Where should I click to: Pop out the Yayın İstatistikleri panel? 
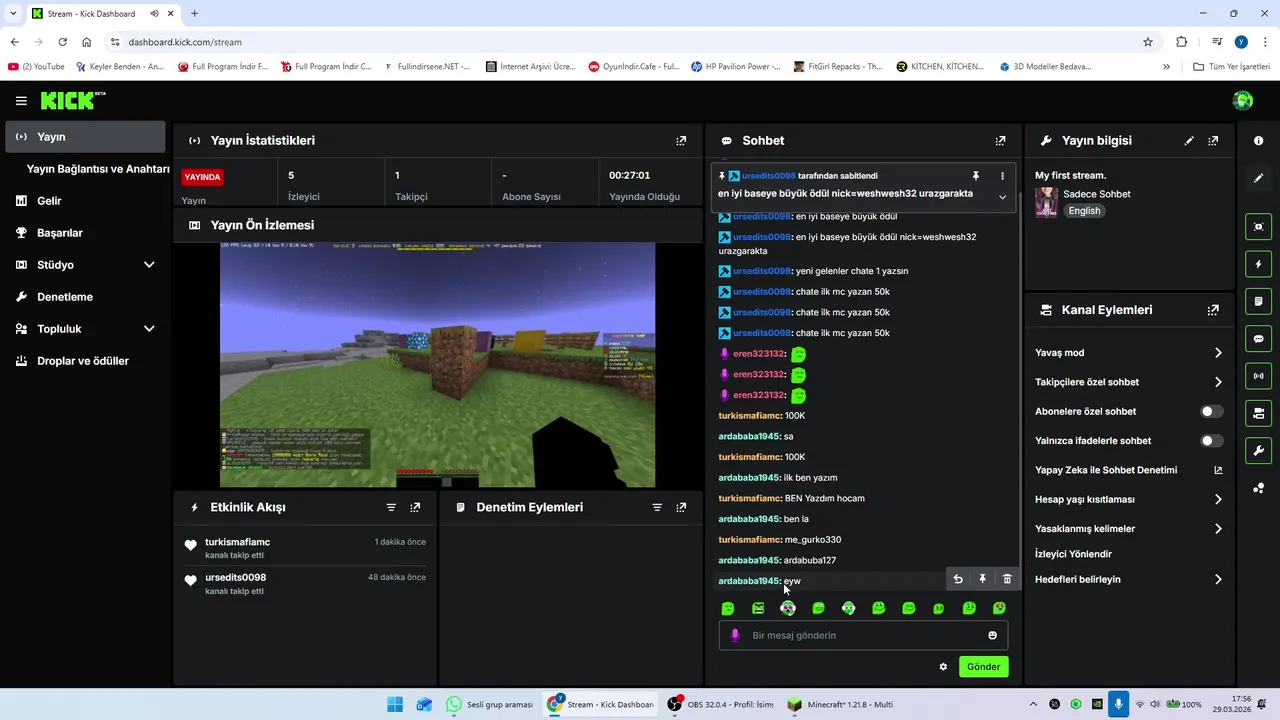tap(681, 141)
